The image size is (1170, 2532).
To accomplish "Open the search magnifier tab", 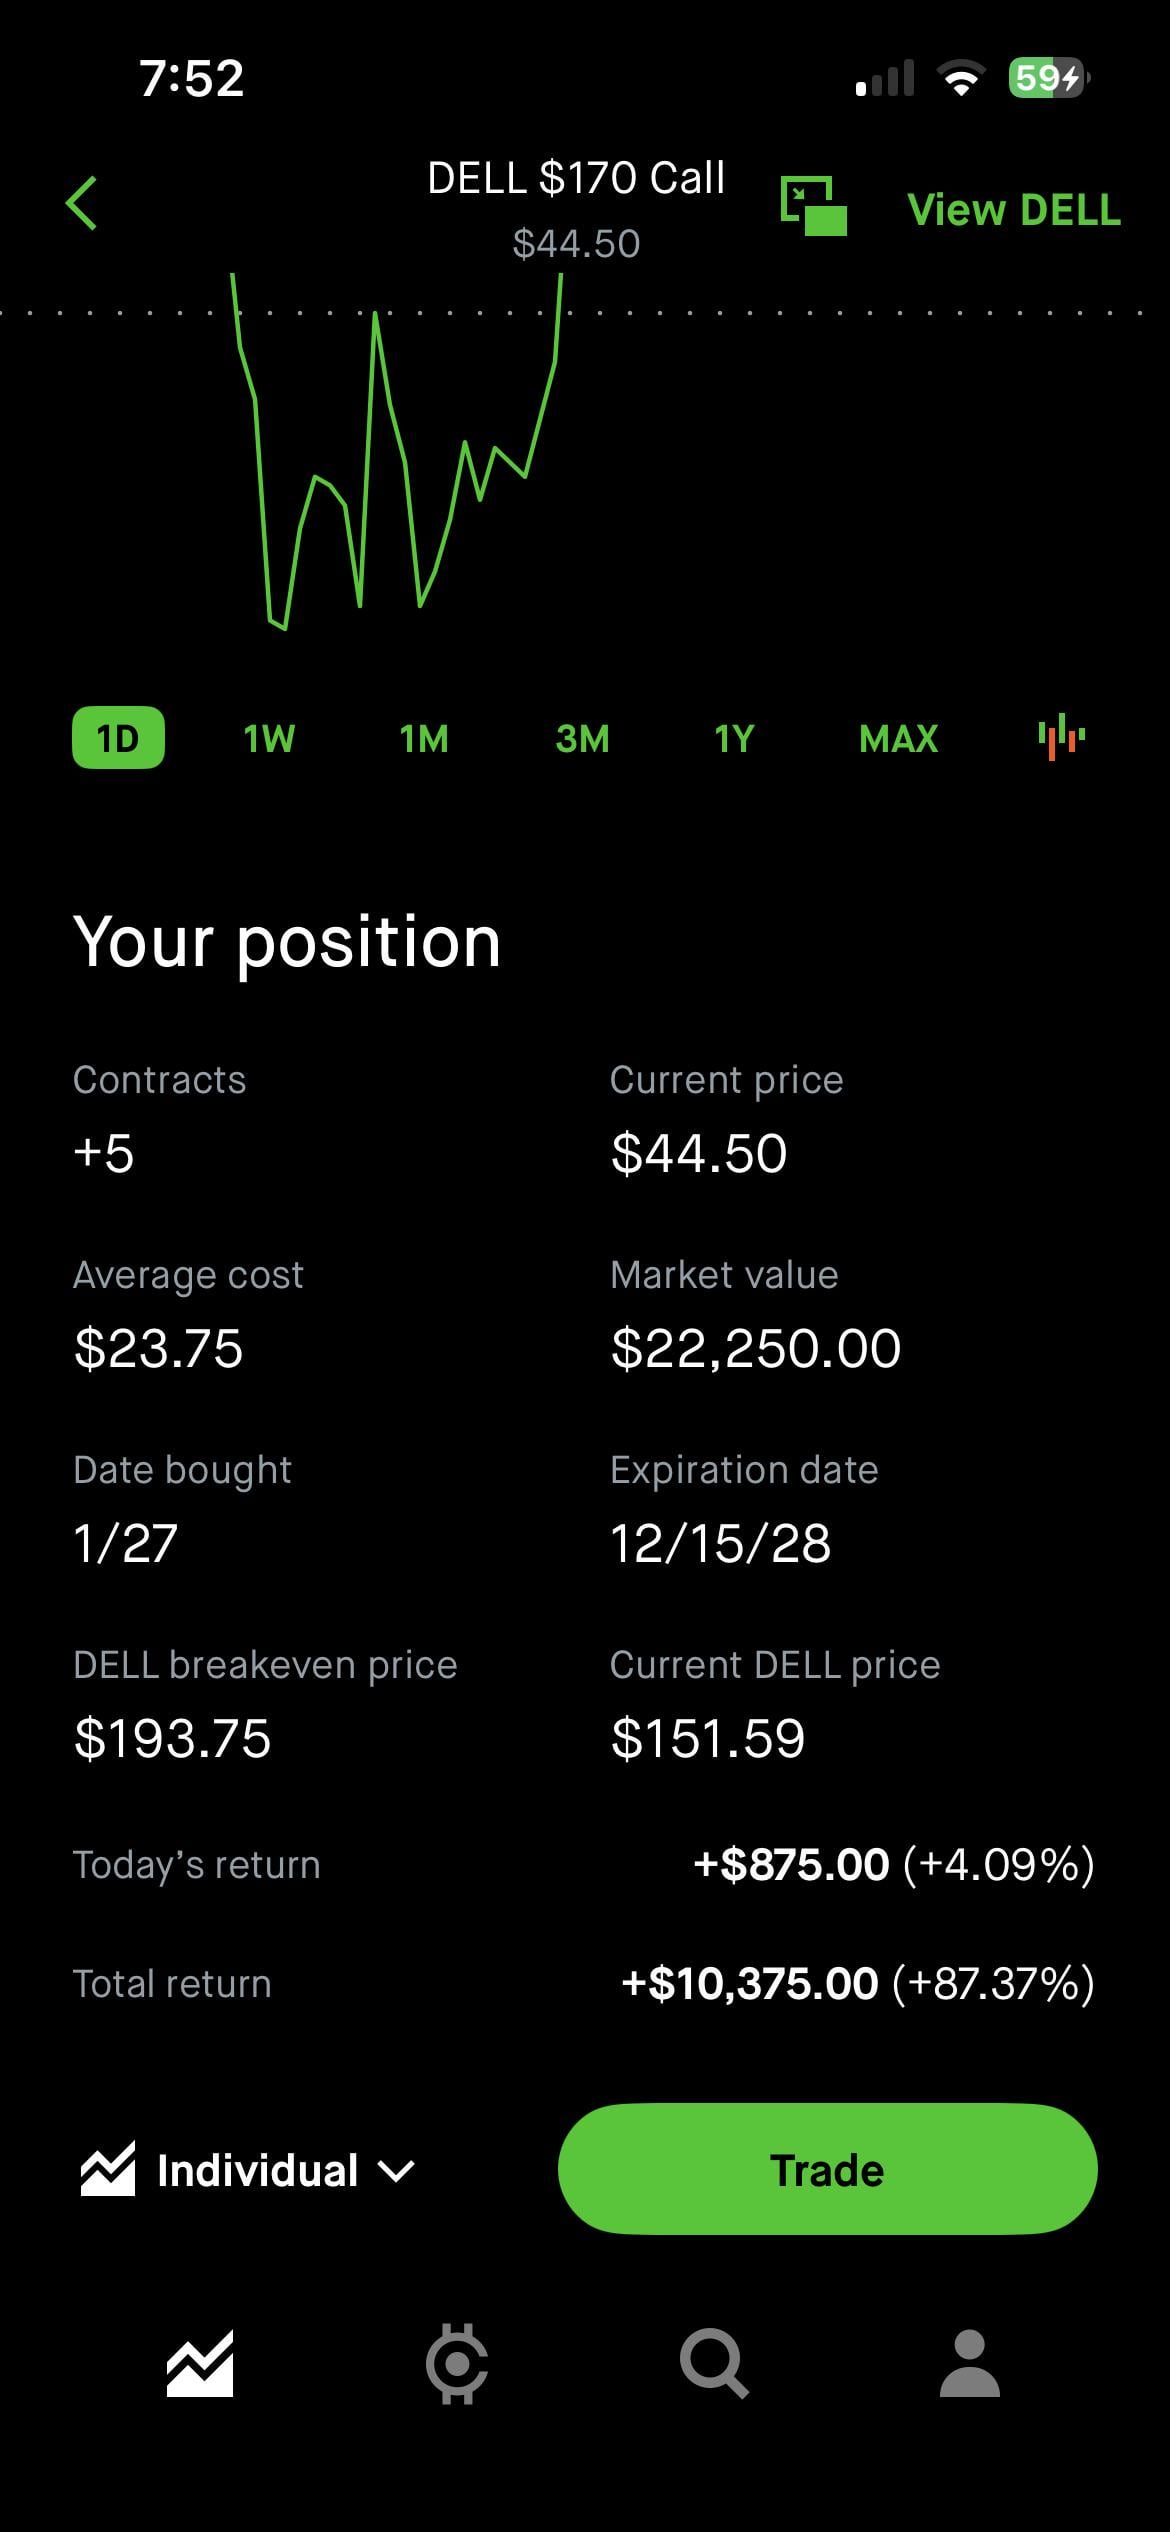I will [x=713, y=2364].
